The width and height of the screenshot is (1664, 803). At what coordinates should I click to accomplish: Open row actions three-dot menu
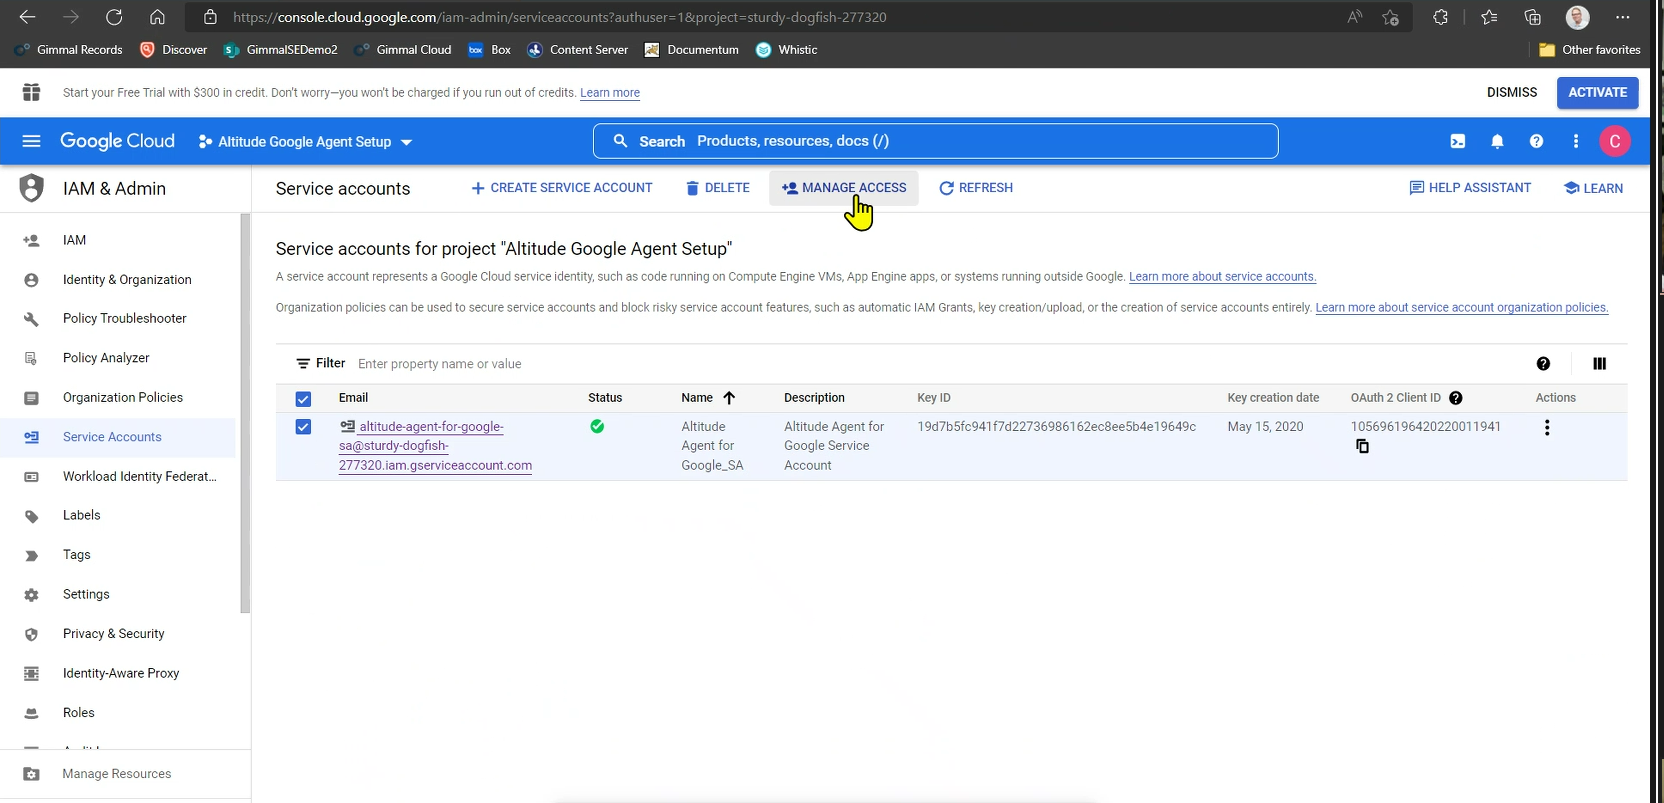tap(1547, 428)
